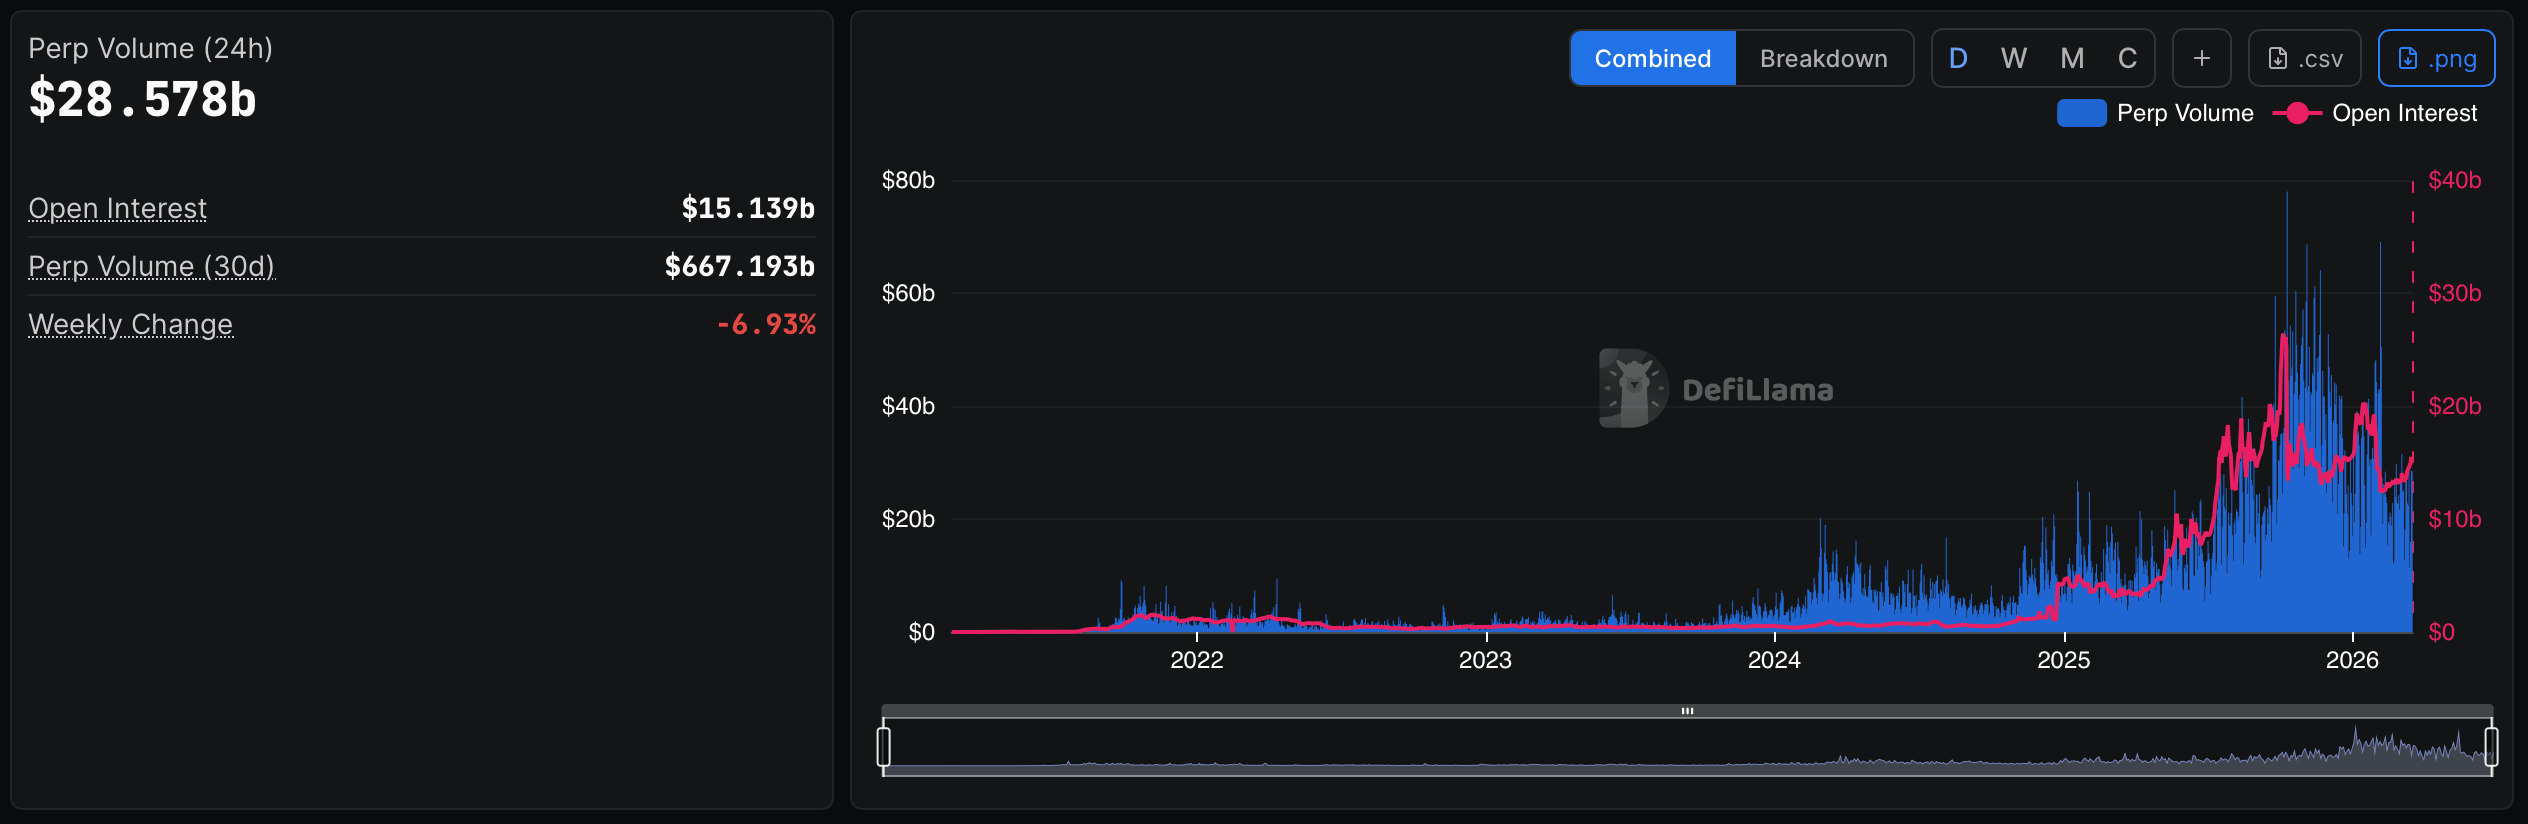Toggle Open Interest series in legend
Viewport: 2528px width, 824px height.
[2375, 114]
